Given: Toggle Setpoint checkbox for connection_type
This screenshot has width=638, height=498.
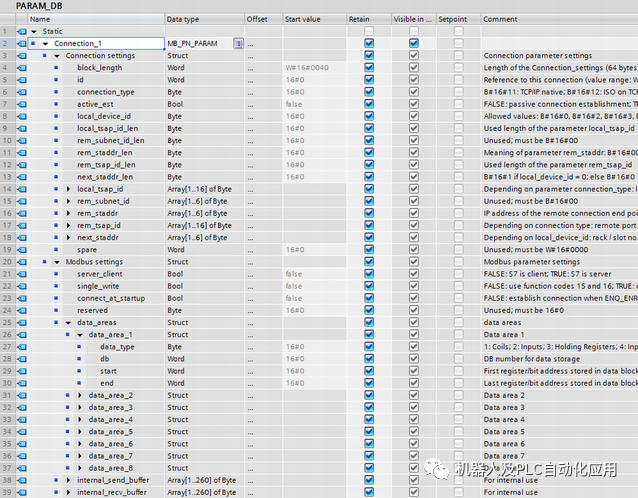Looking at the screenshot, I should point(459,92).
